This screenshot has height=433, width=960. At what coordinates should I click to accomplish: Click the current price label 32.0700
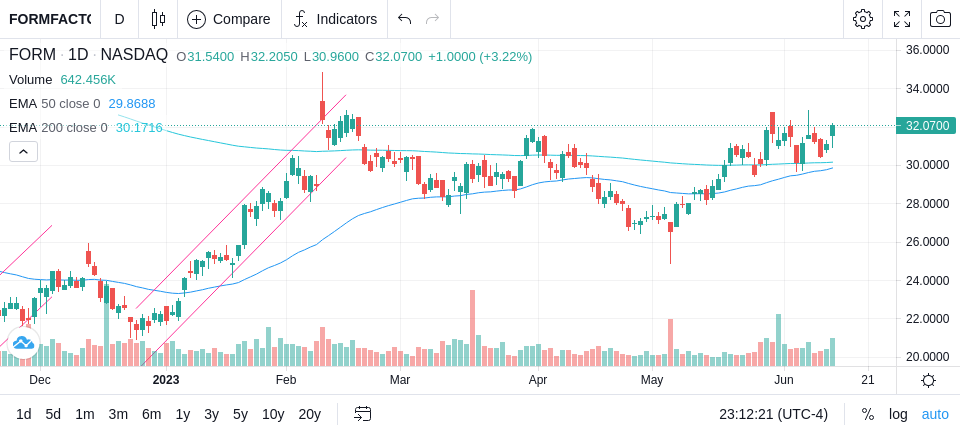click(x=926, y=126)
